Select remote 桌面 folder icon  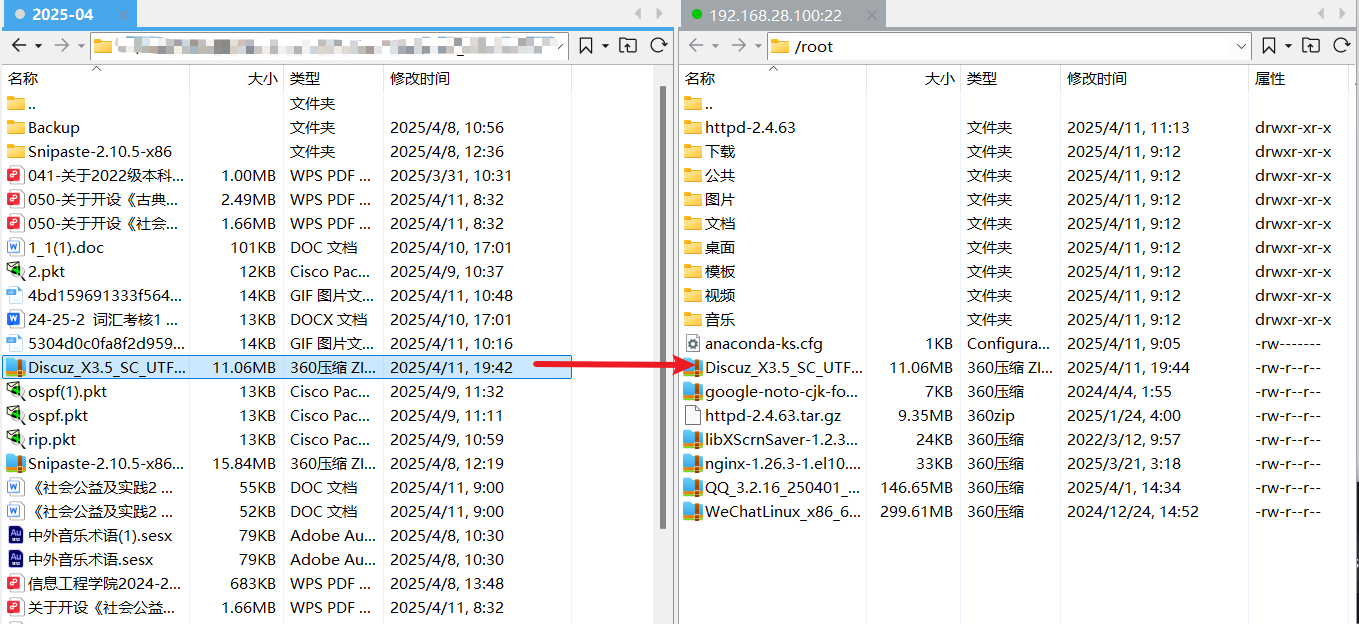point(693,247)
